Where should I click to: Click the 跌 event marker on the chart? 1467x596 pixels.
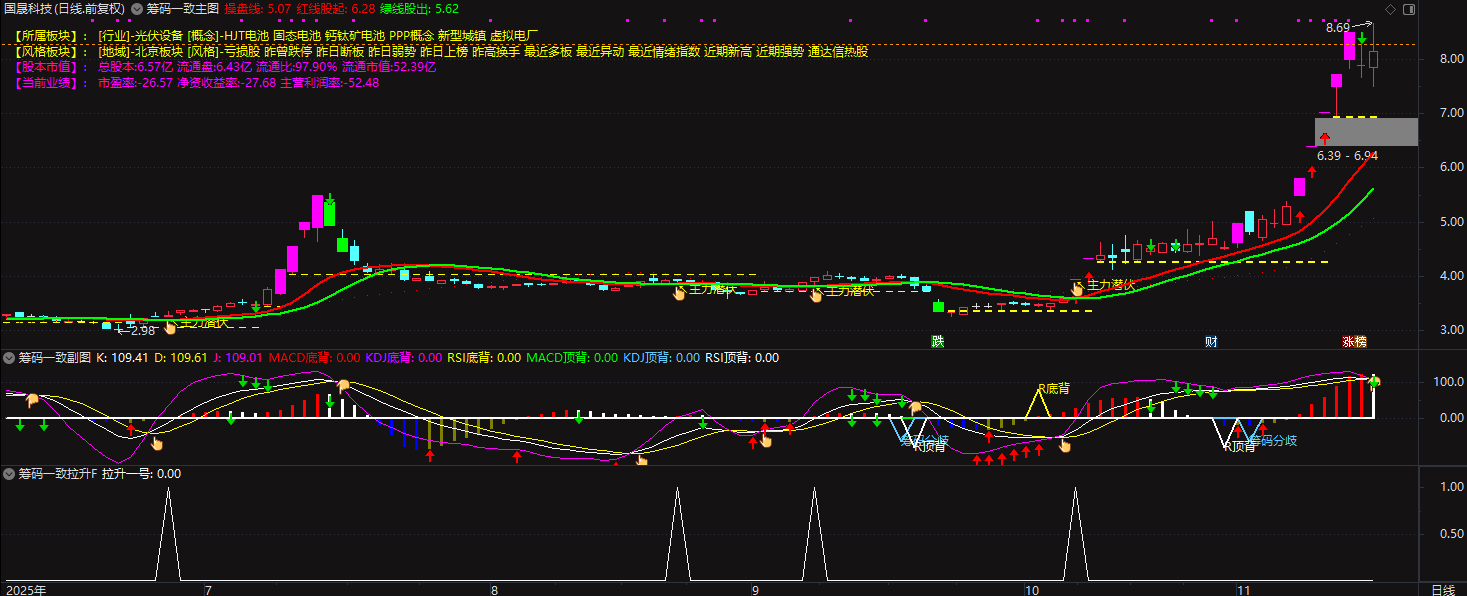click(x=937, y=341)
